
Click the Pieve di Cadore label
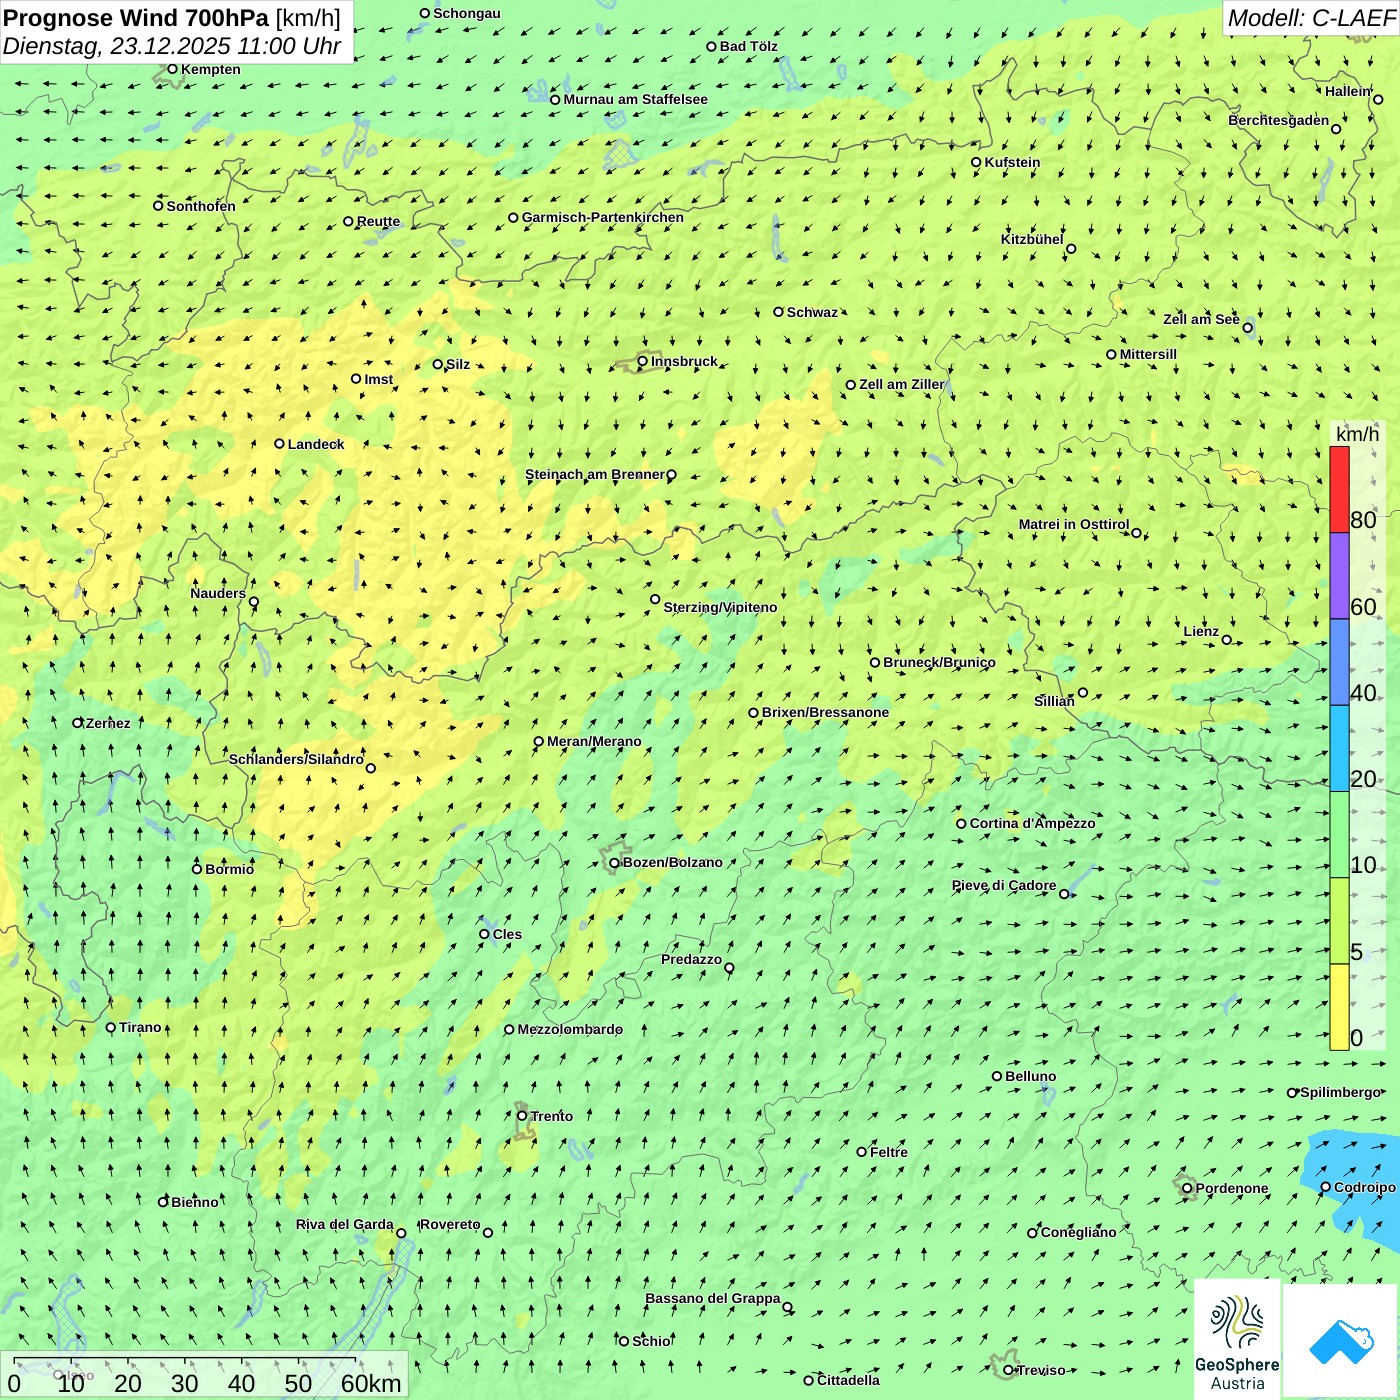1004,885
